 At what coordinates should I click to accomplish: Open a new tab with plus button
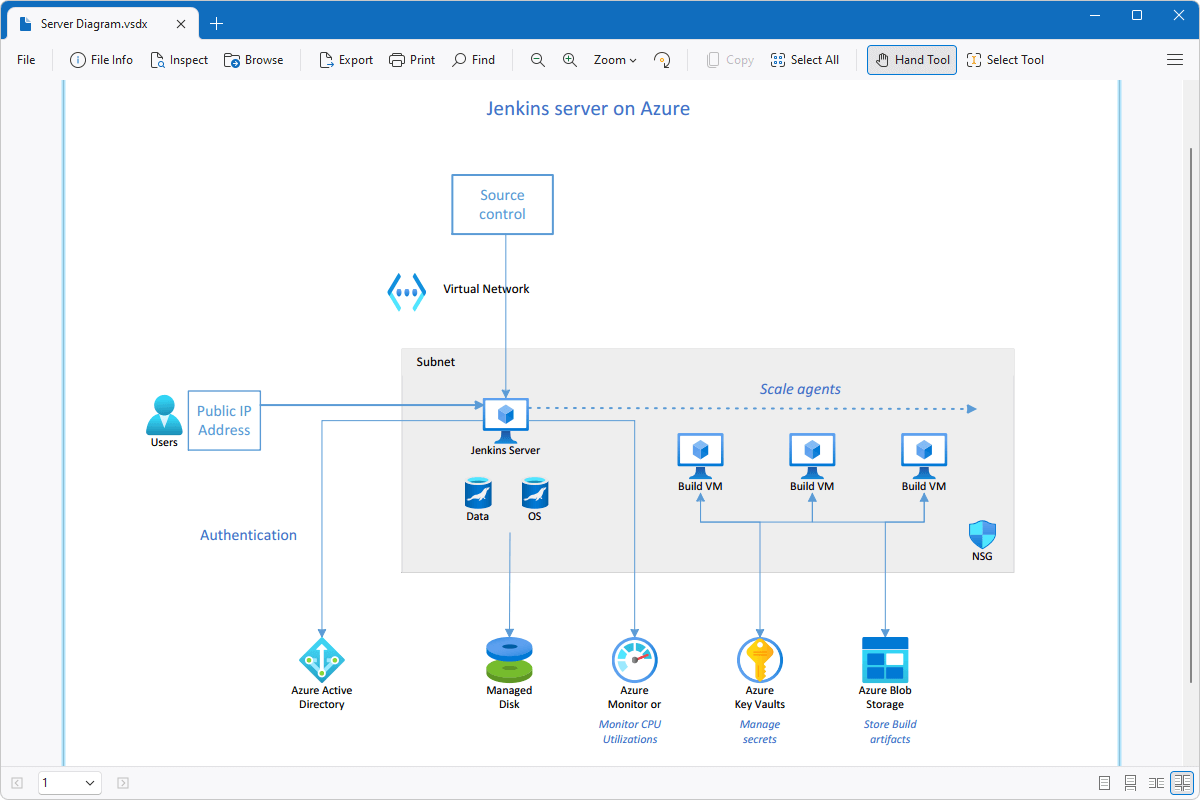point(217,24)
